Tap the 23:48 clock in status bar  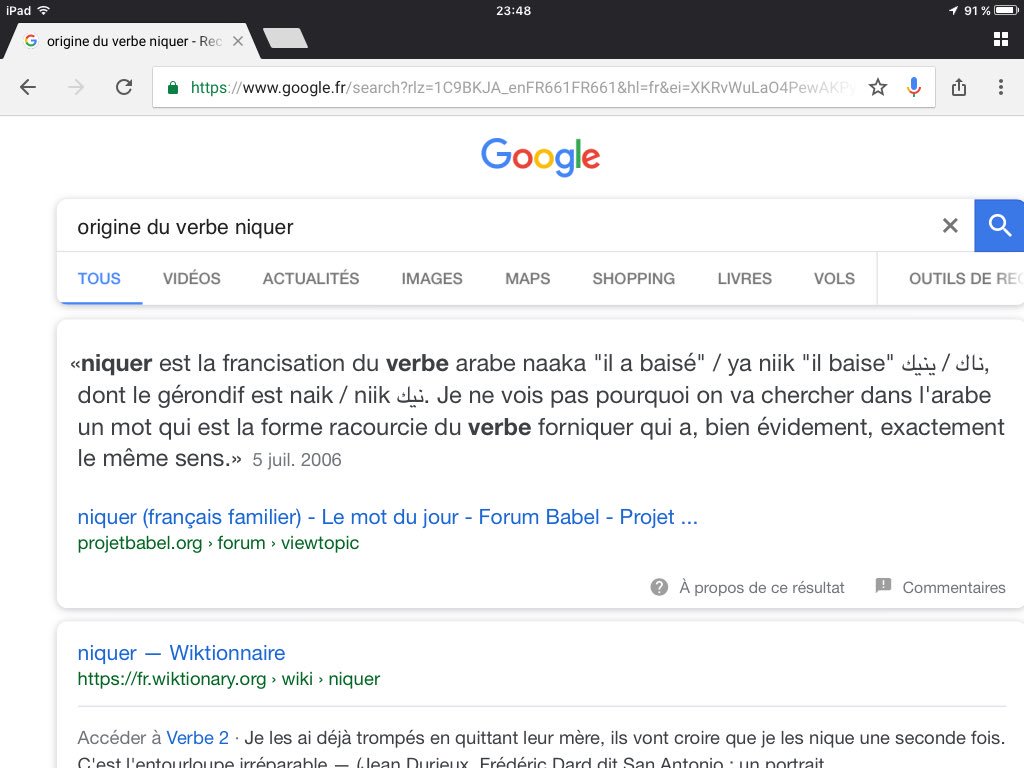(513, 10)
